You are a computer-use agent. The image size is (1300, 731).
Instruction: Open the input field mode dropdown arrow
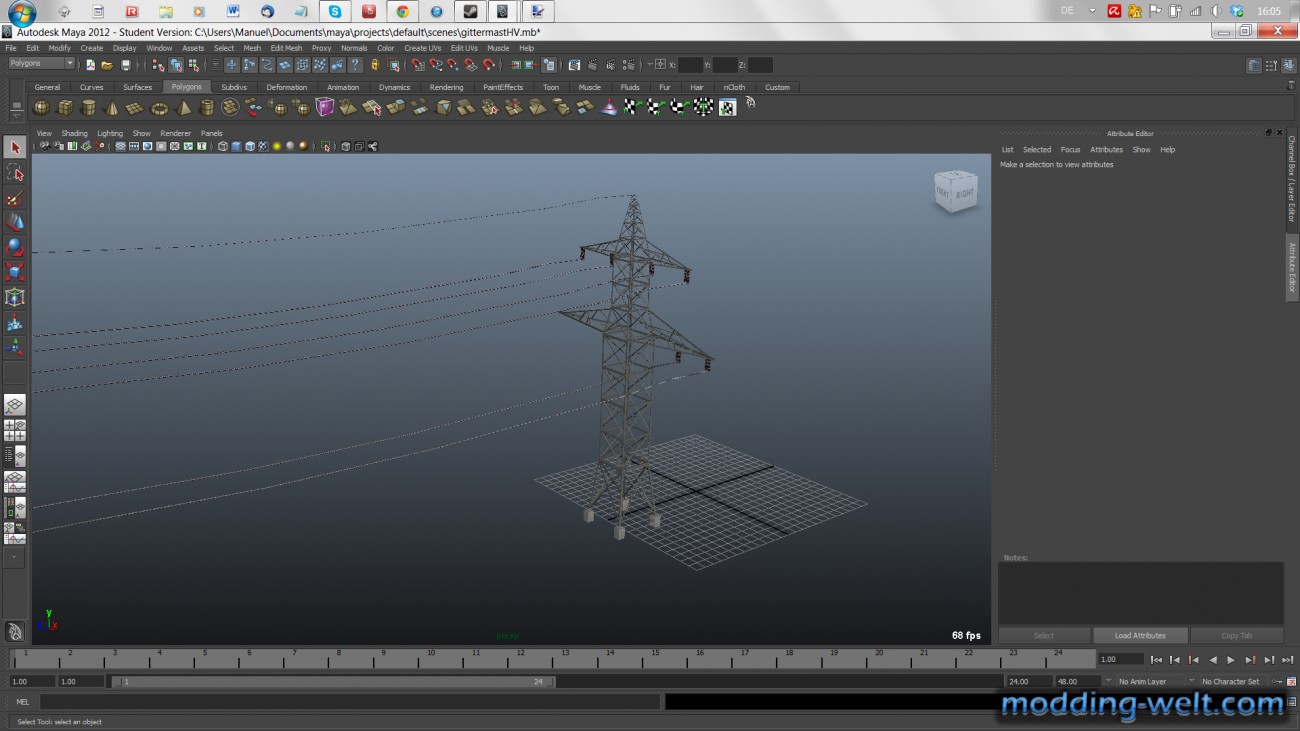pyautogui.click(x=650, y=65)
